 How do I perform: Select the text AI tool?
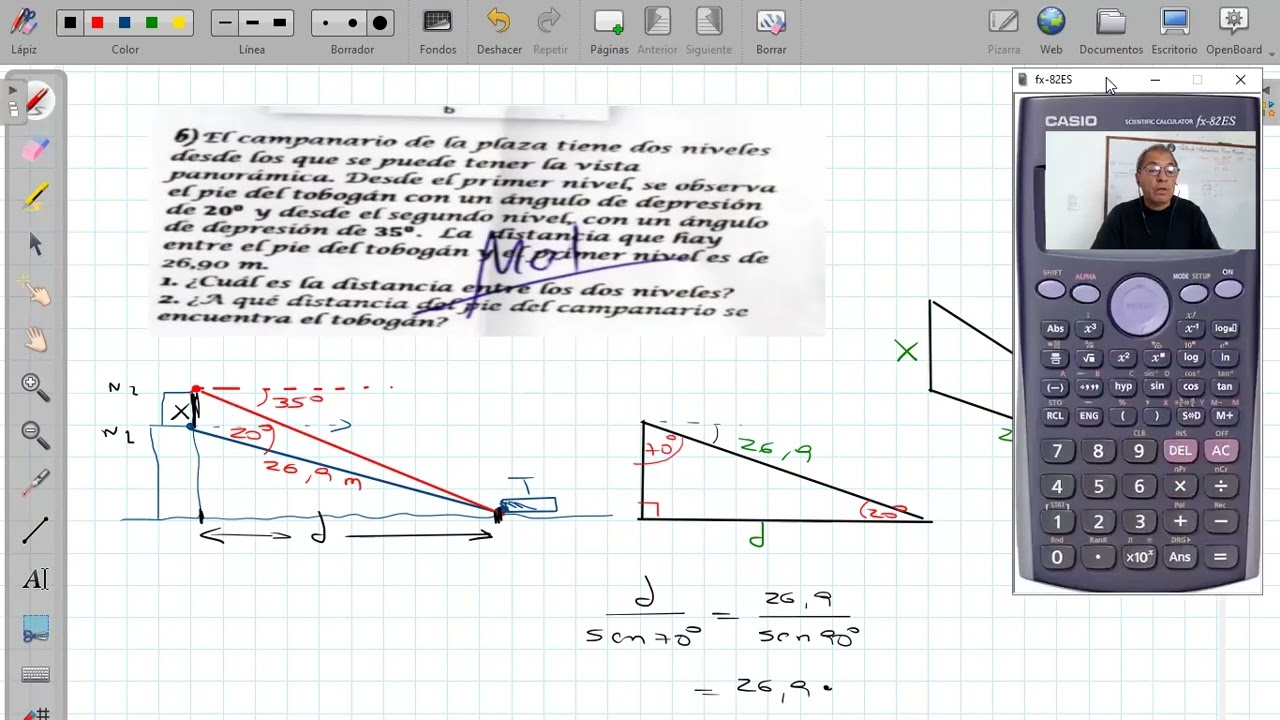point(36,579)
